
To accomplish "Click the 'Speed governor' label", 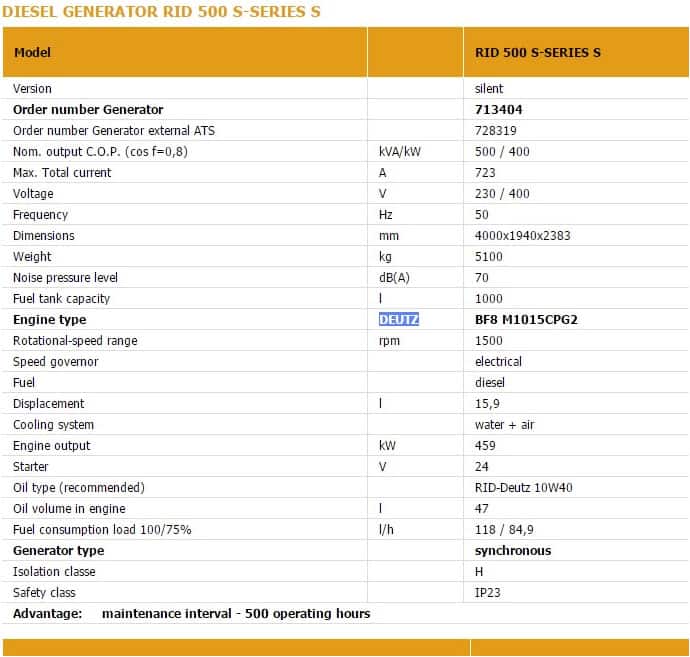I will (55, 362).
